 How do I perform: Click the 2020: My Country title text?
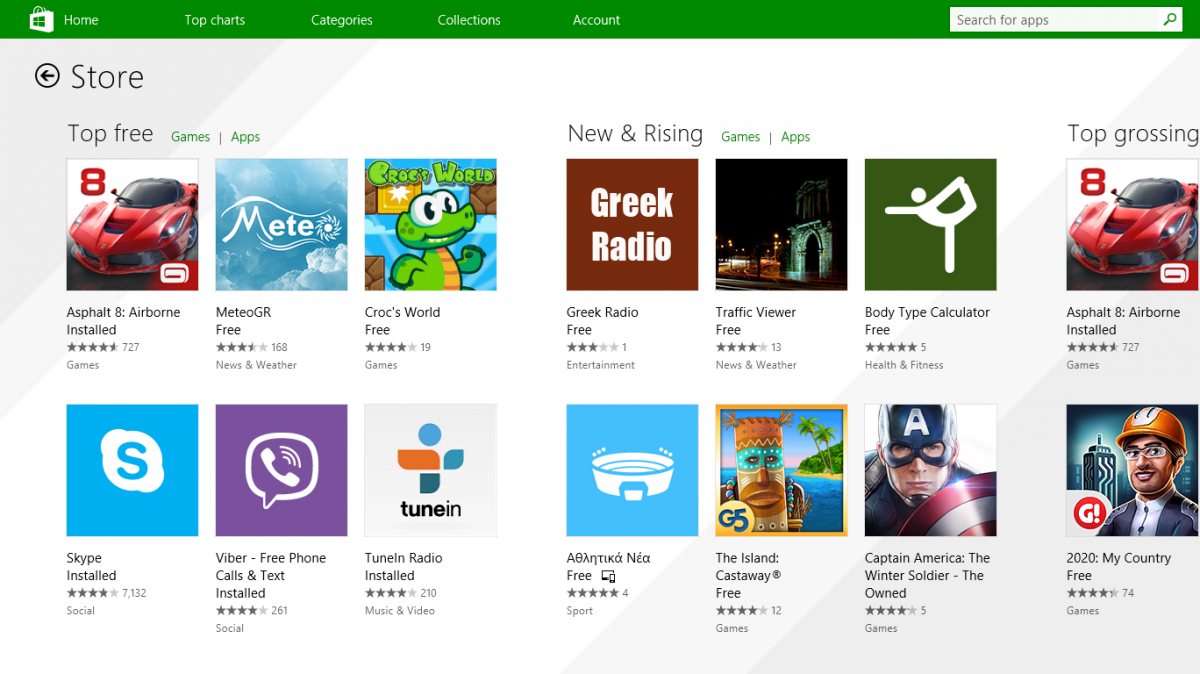tap(1118, 558)
